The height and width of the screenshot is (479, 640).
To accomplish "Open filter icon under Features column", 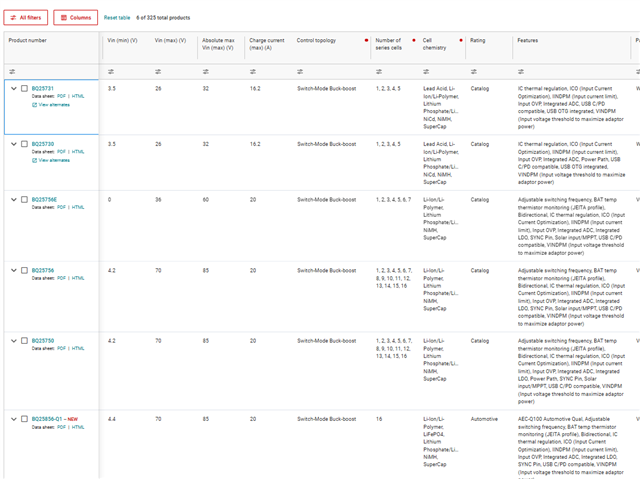I will point(521,71).
